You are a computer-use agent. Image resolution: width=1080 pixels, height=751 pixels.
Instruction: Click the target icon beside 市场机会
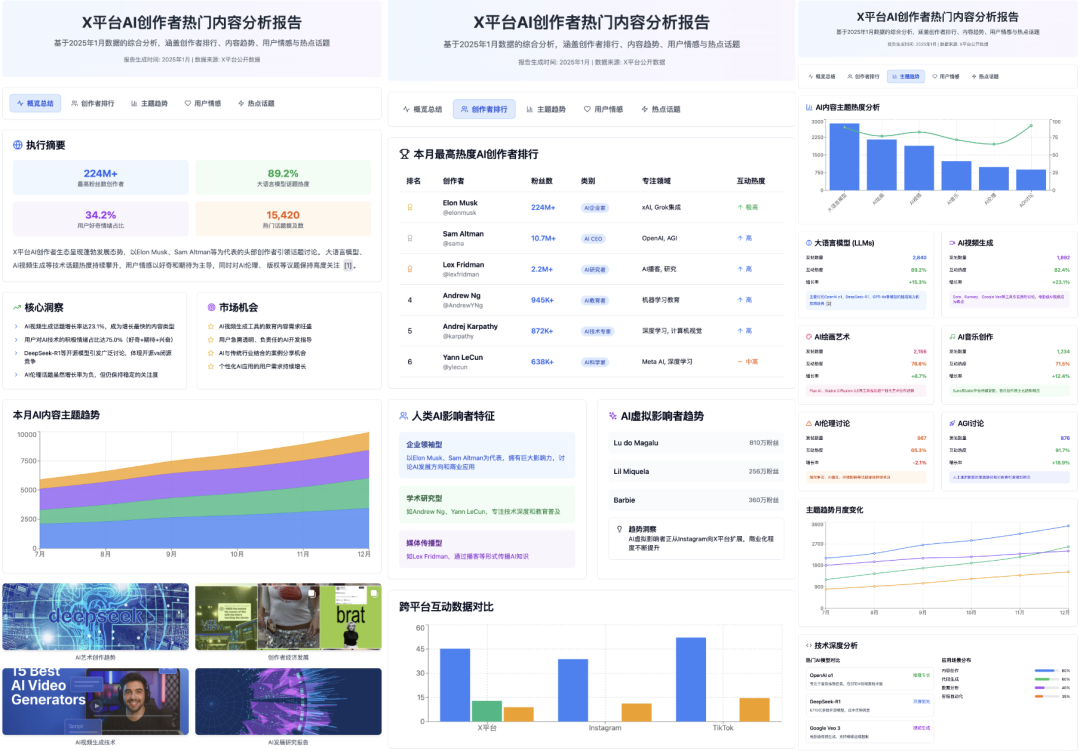tap(211, 307)
